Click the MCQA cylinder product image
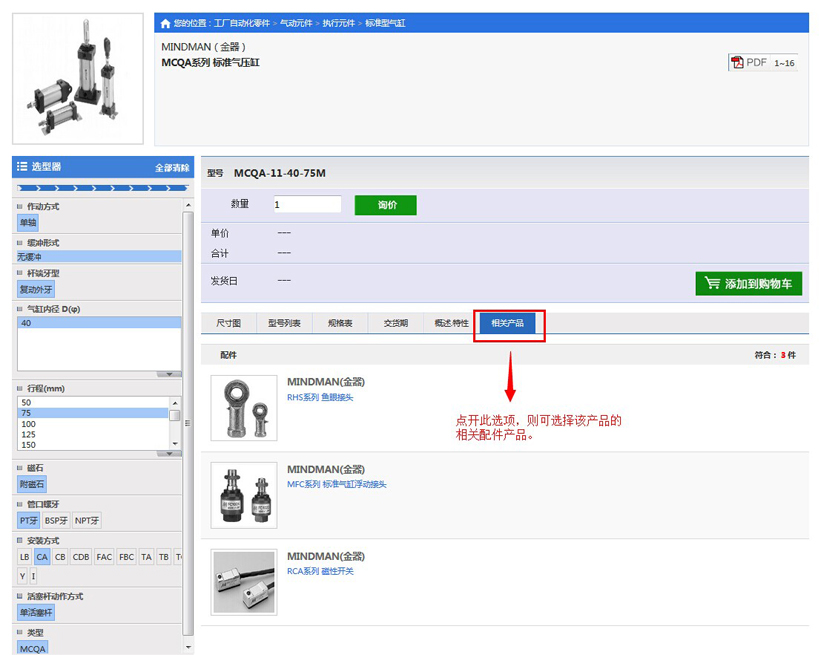This screenshot has height=655, width=820. (78, 78)
